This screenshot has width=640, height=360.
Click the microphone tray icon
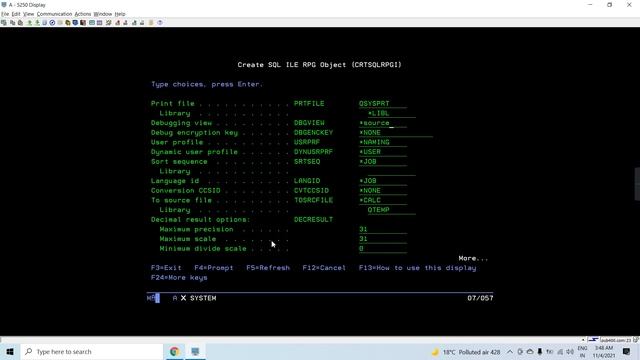[x=540, y=351]
